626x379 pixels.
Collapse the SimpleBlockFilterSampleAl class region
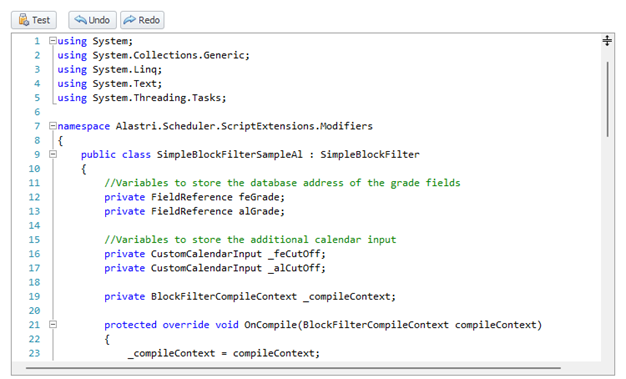click(x=53, y=154)
